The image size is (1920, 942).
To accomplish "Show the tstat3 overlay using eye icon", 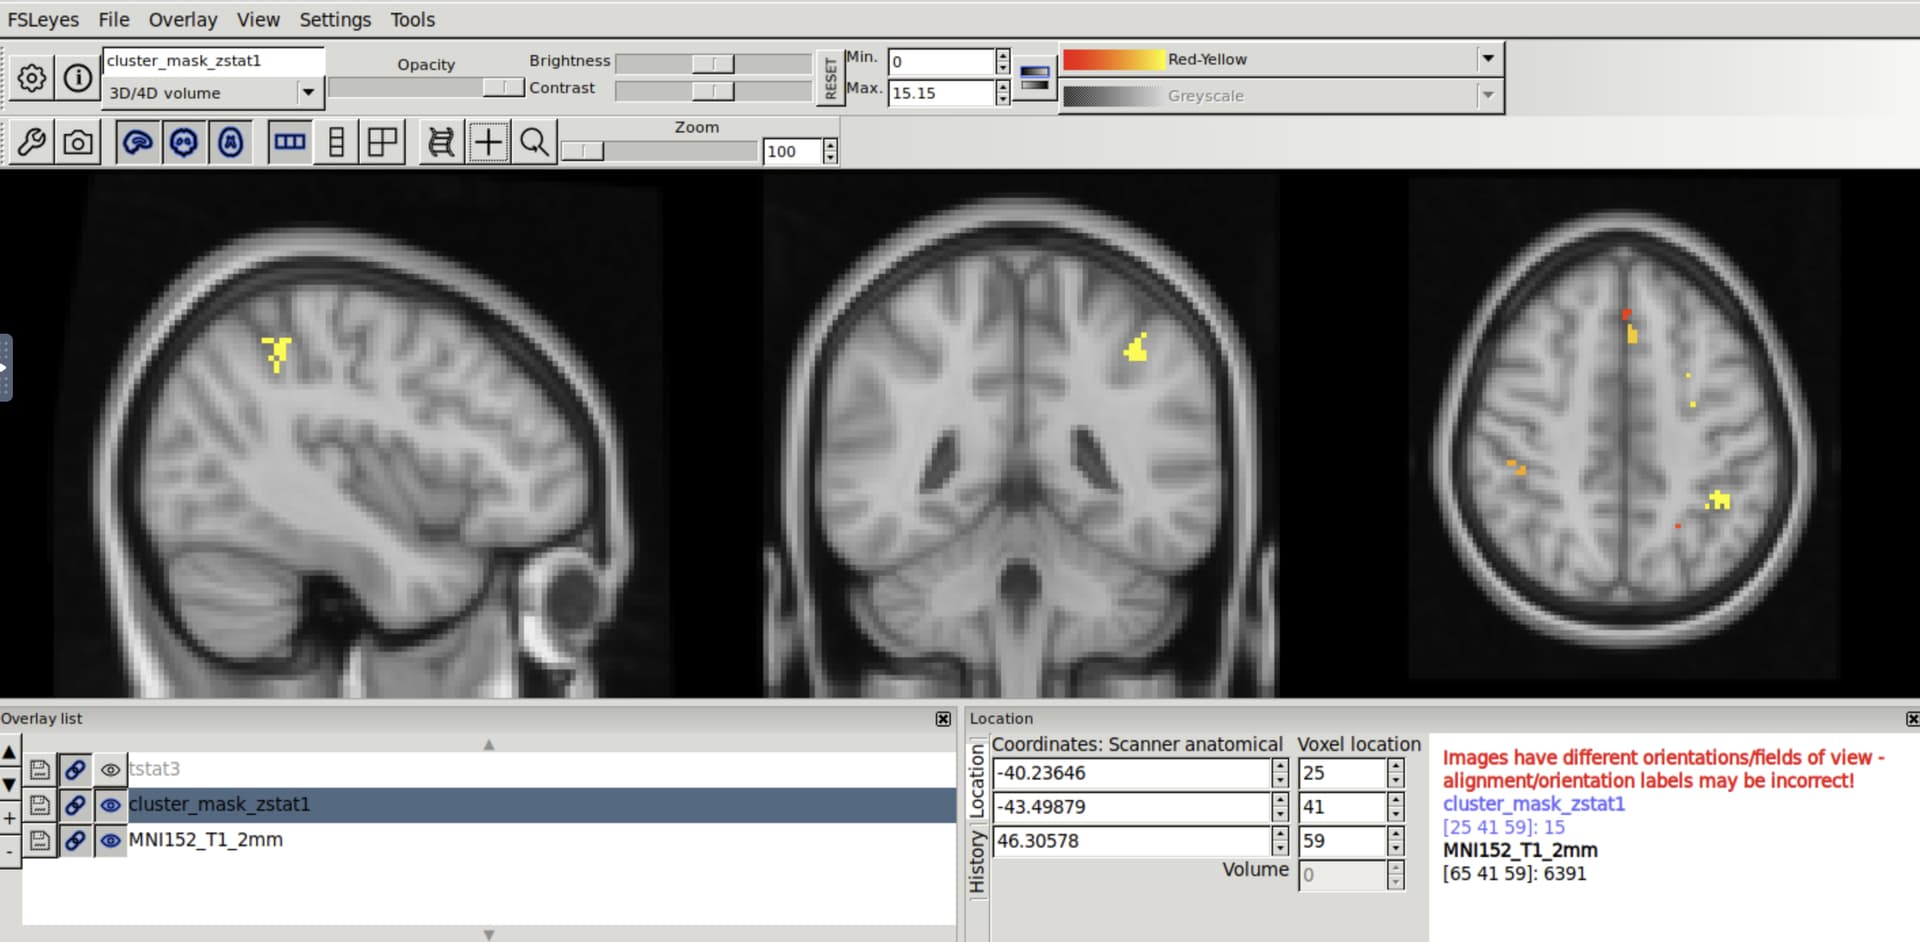I will tap(110, 770).
